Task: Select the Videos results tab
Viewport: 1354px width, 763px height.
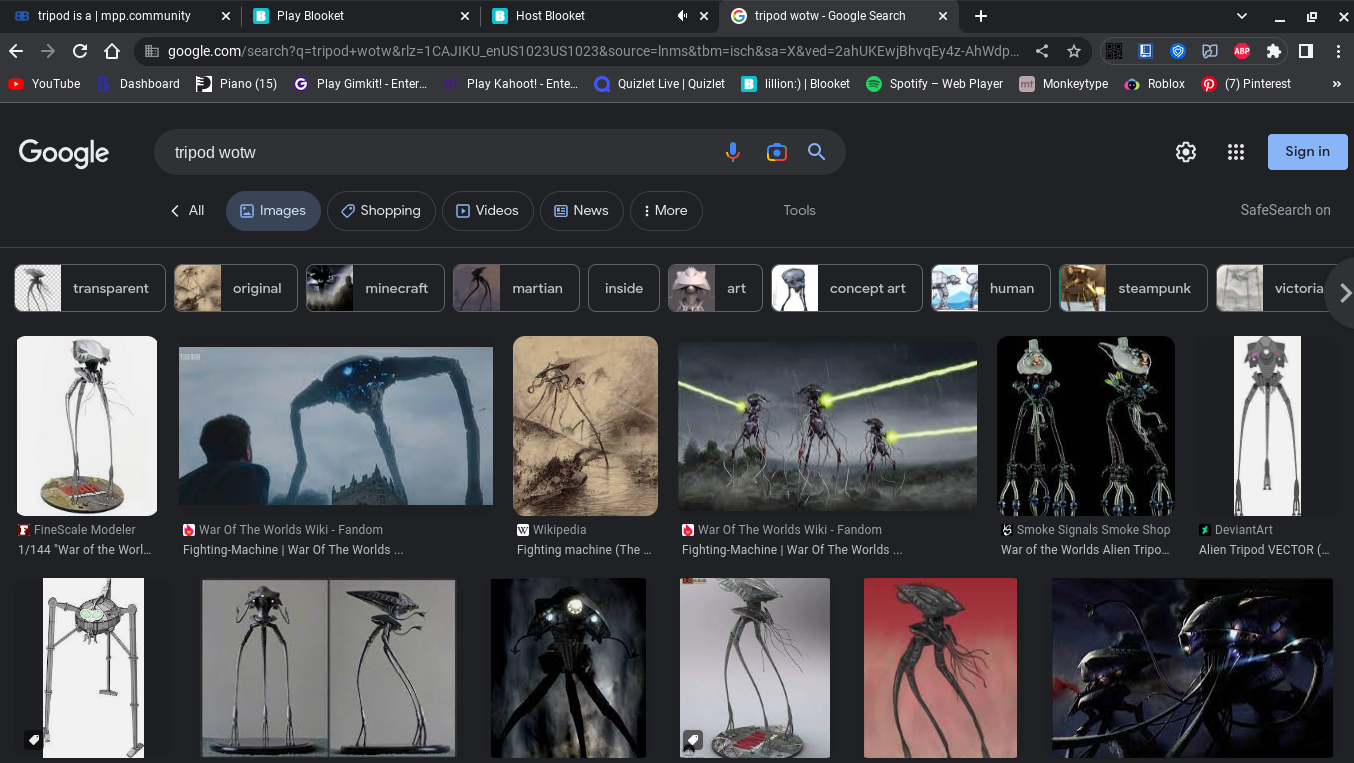Action: [x=488, y=211]
